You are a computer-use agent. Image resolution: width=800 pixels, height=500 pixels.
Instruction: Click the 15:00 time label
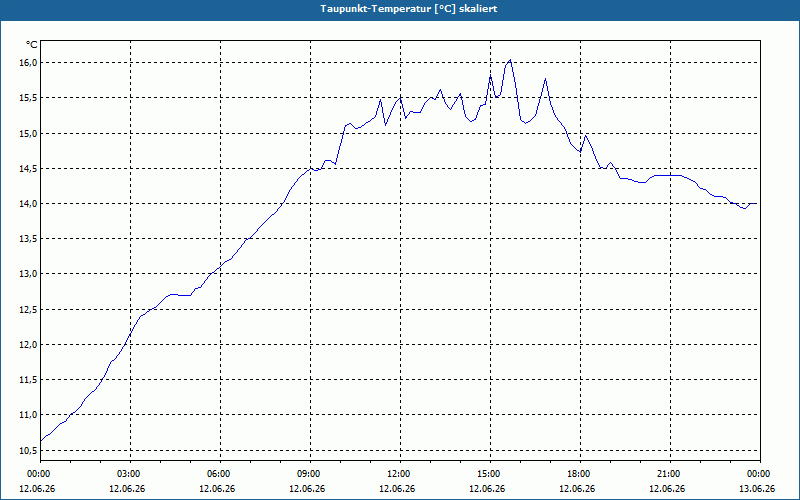click(490, 474)
